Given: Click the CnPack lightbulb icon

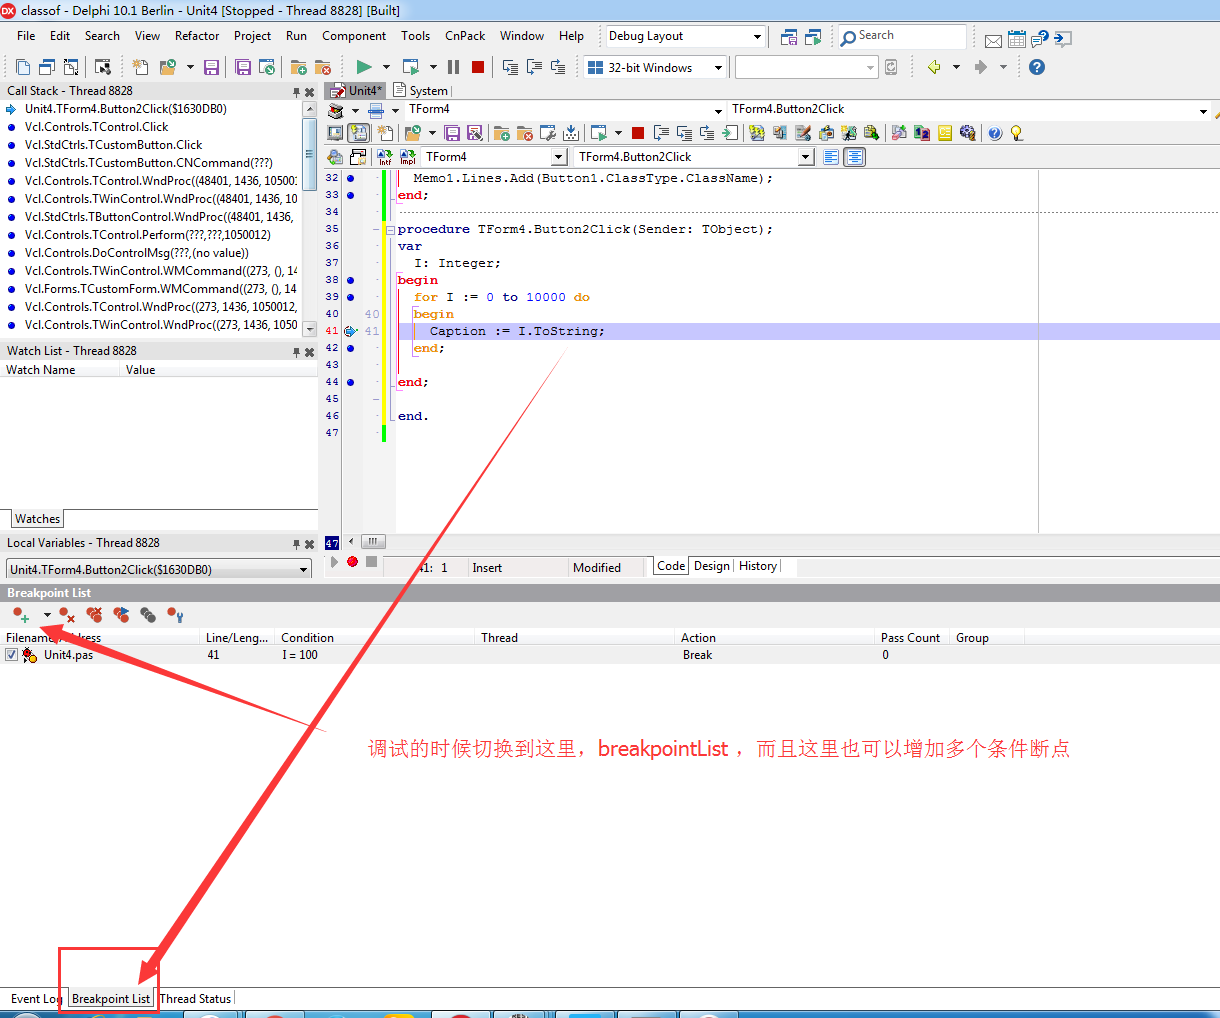Looking at the screenshot, I should coord(1017,133).
